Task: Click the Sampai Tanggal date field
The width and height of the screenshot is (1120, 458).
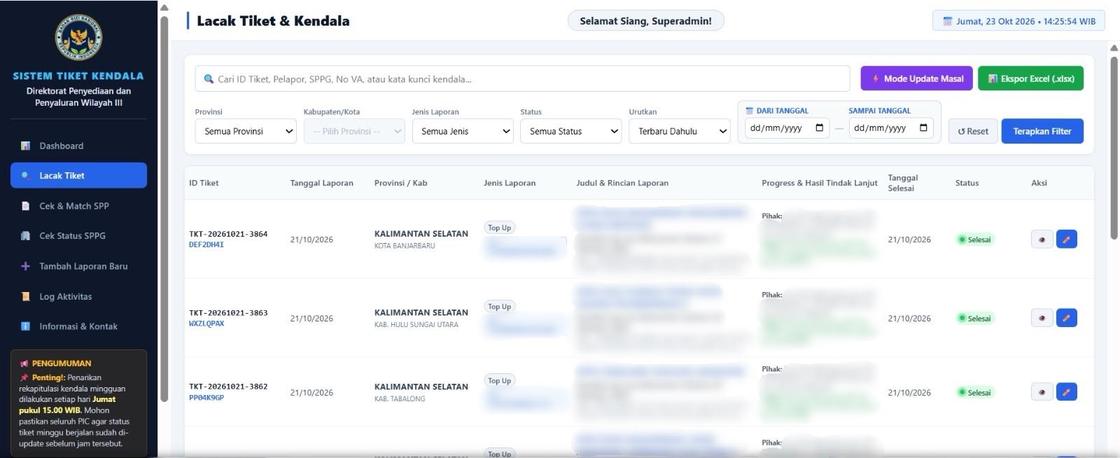Action: 891,128
